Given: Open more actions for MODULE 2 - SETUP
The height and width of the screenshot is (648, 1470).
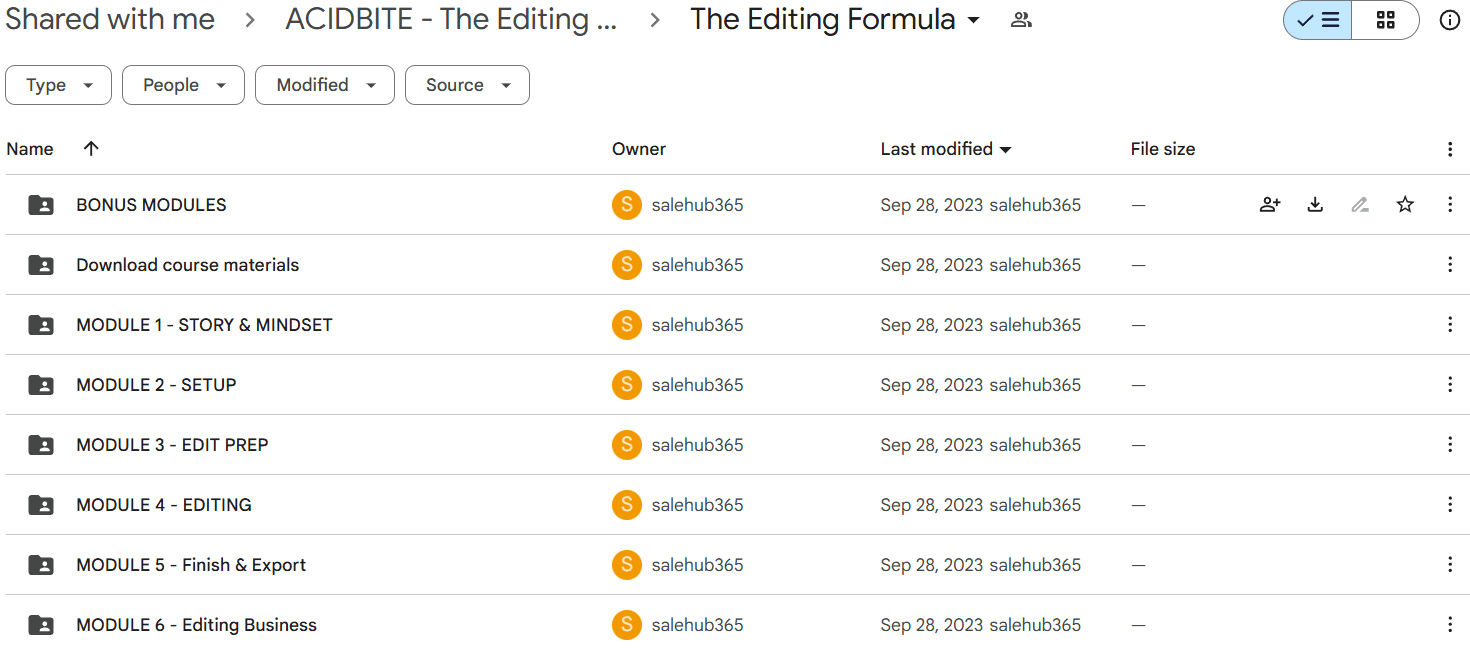Looking at the screenshot, I should click(x=1450, y=385).
